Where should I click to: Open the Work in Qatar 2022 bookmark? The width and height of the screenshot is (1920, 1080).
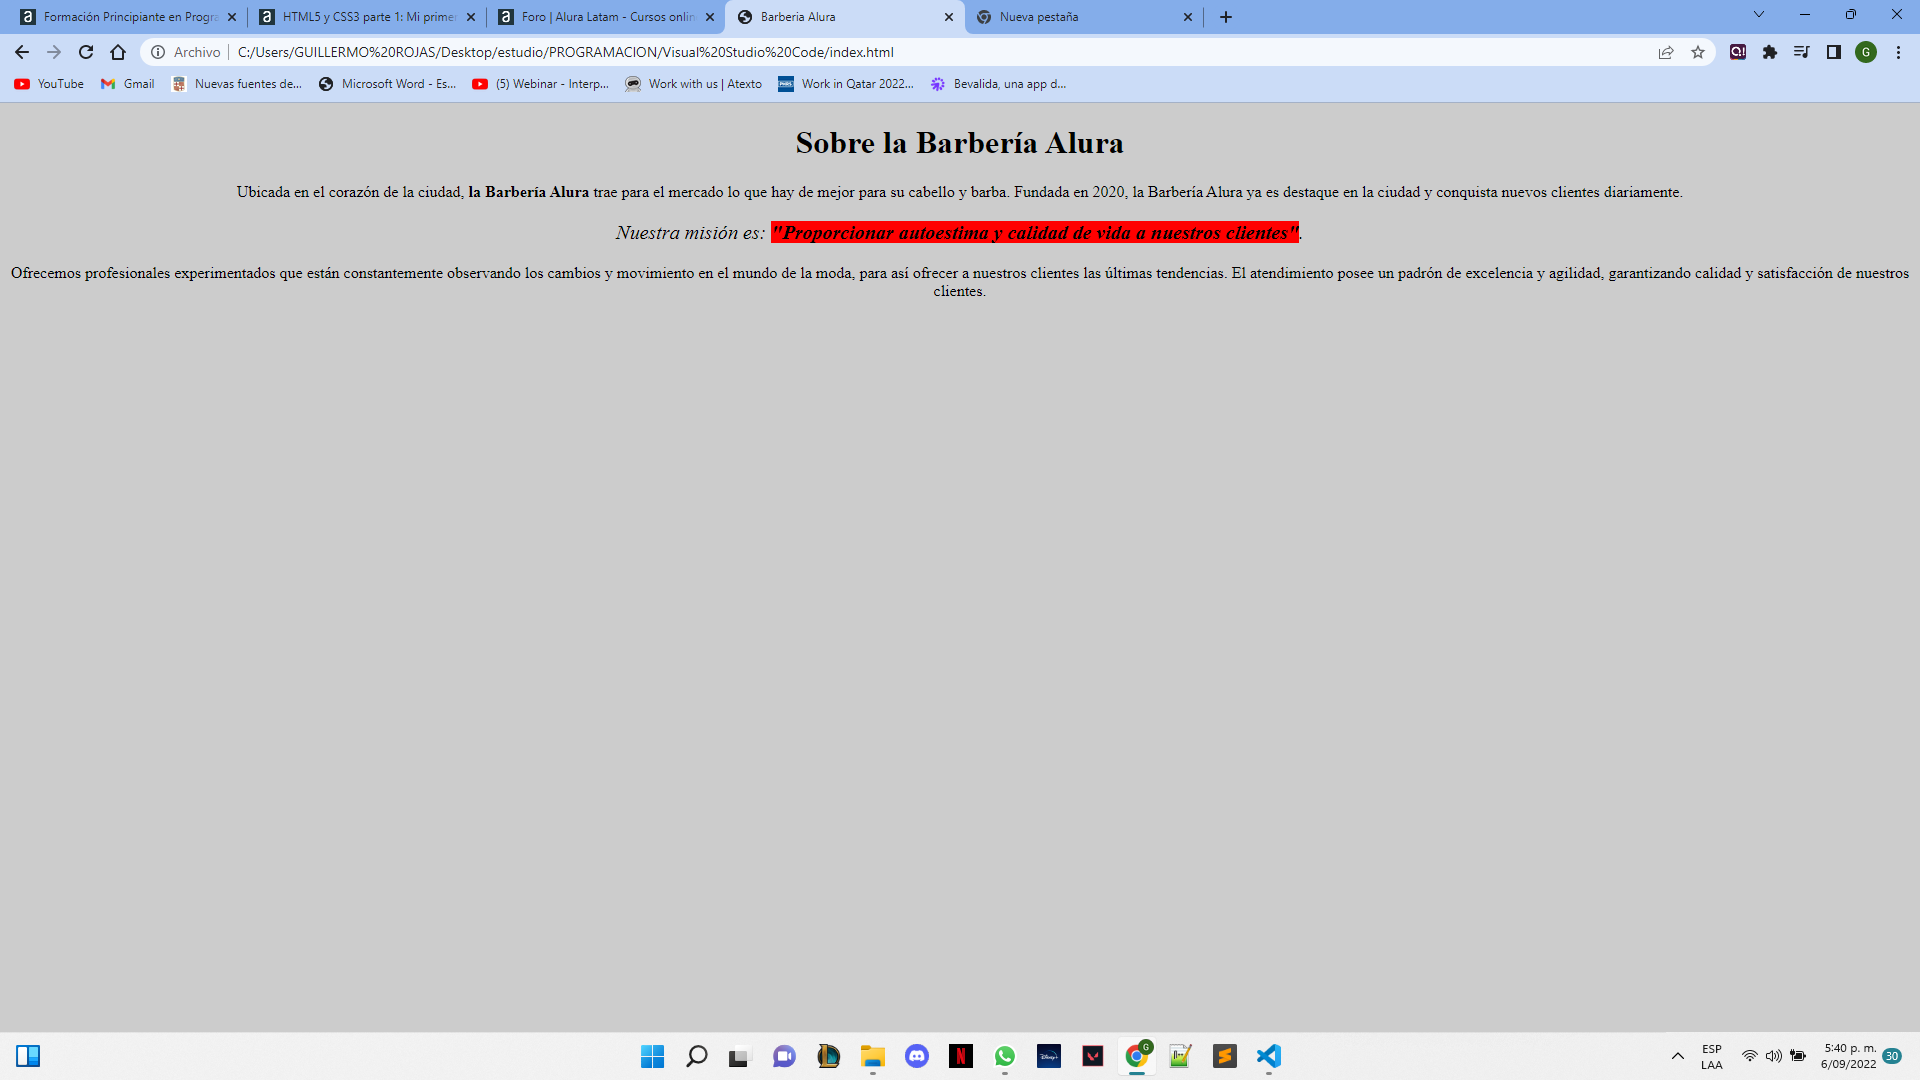point(846,84)
